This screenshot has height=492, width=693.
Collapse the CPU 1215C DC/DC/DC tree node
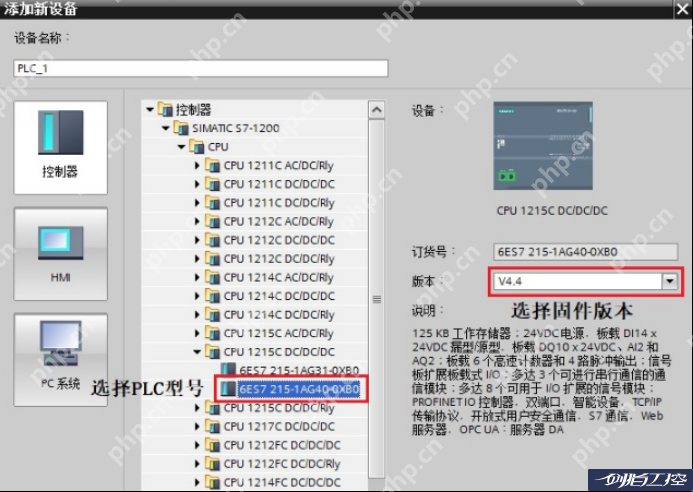(198, 352)
